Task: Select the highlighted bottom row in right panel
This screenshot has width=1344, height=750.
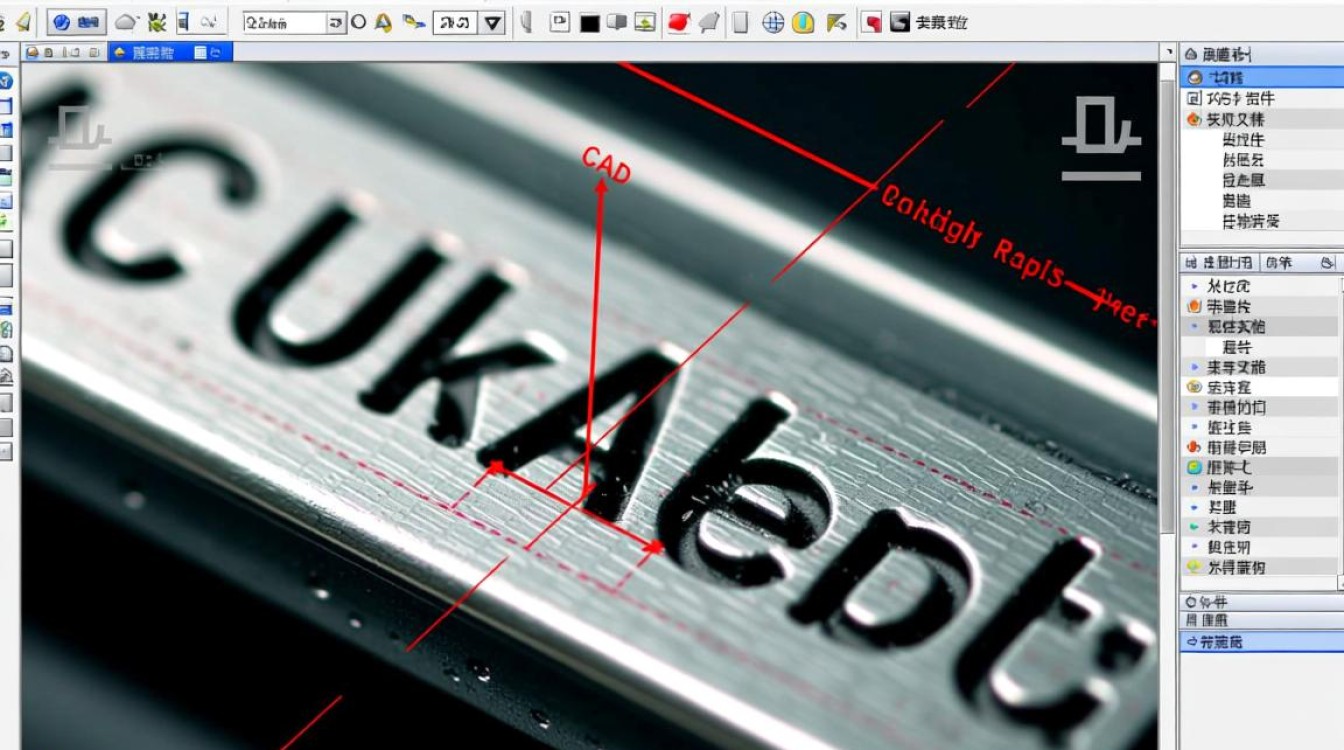Action: 1261,642
